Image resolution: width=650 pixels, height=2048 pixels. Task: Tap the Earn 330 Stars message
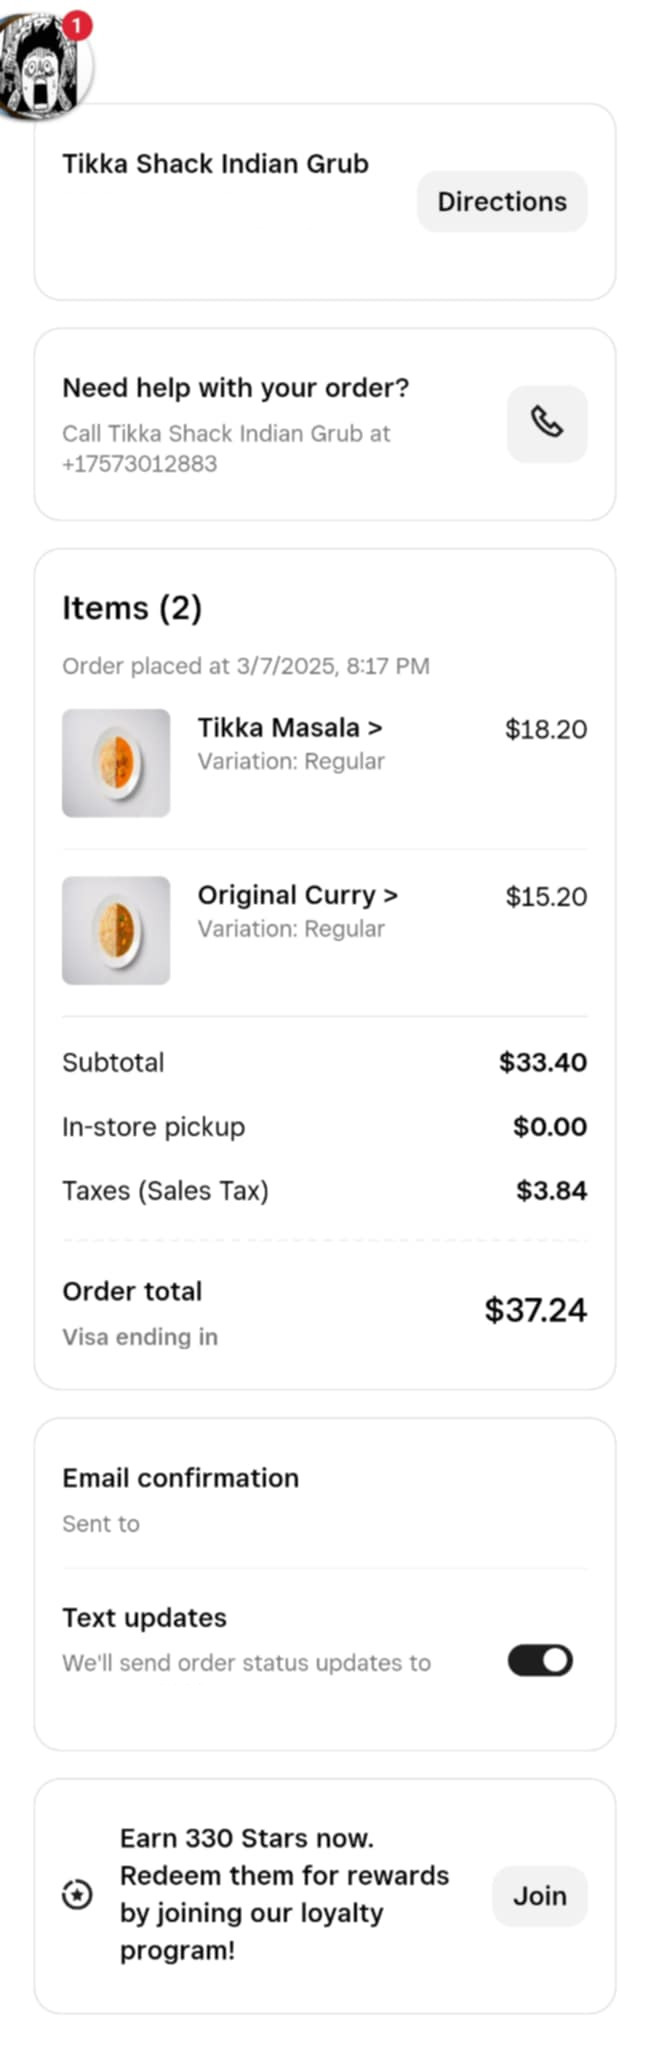[x=284, y=1894]
